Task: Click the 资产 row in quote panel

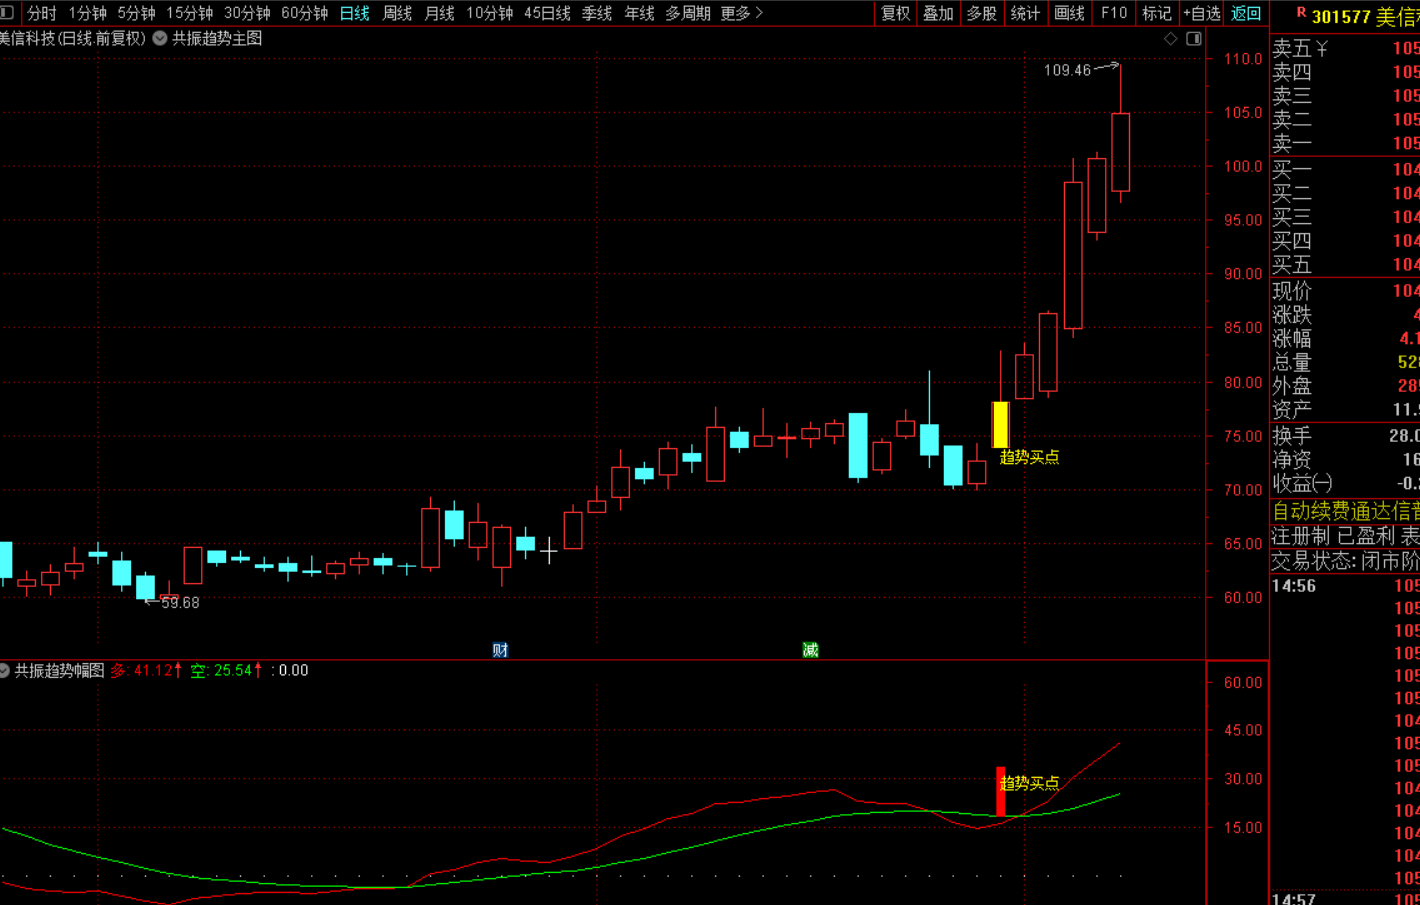Action: point(1345,410)
